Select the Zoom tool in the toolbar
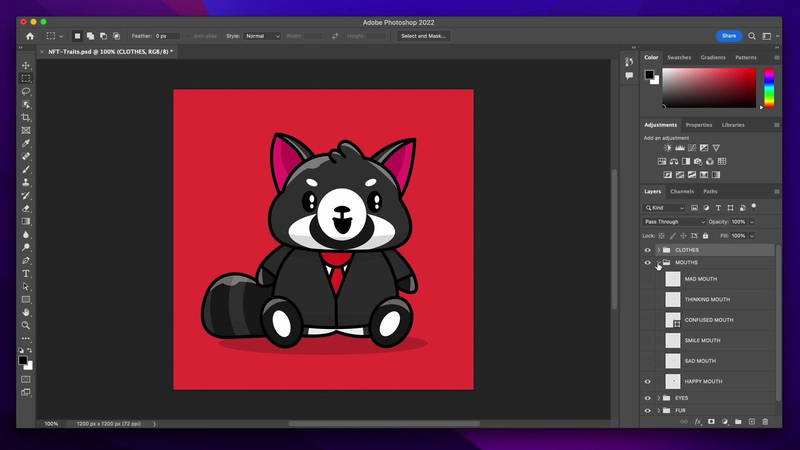This screenshot has width=800, height=450. 26,325
